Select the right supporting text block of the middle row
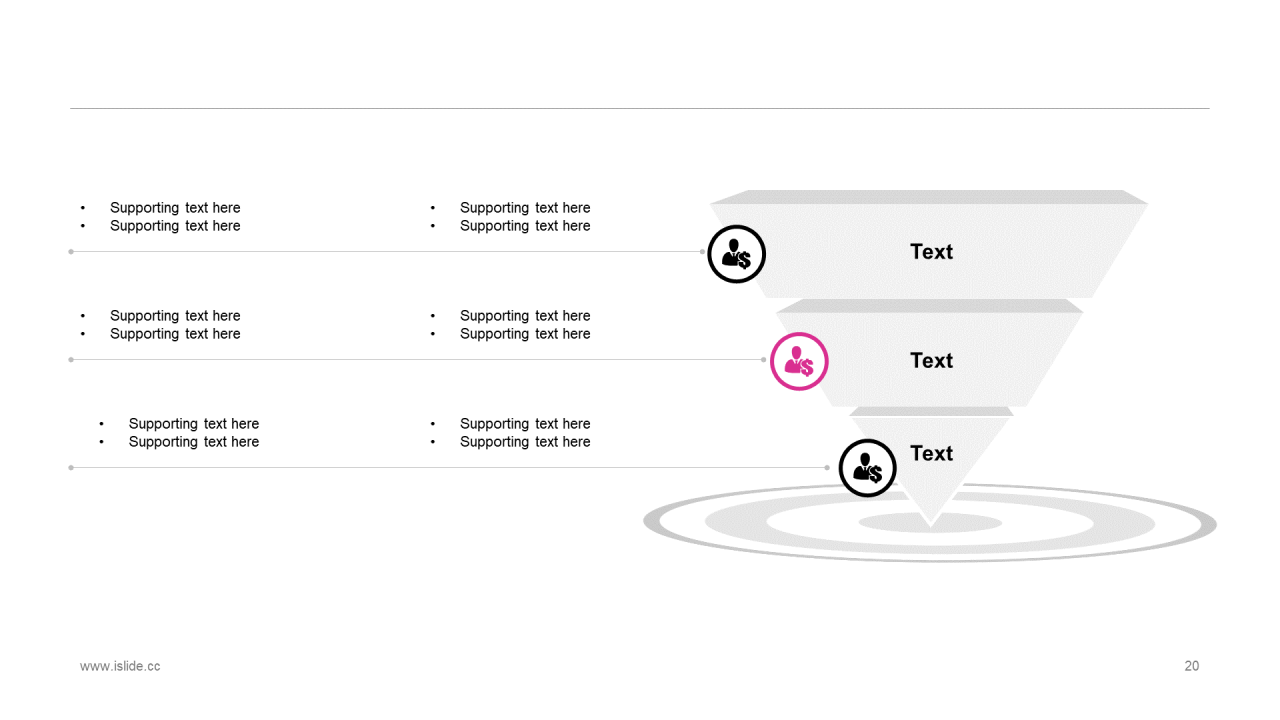The height and width of the screenshot is (720, 1280). [x=525, y=325]
